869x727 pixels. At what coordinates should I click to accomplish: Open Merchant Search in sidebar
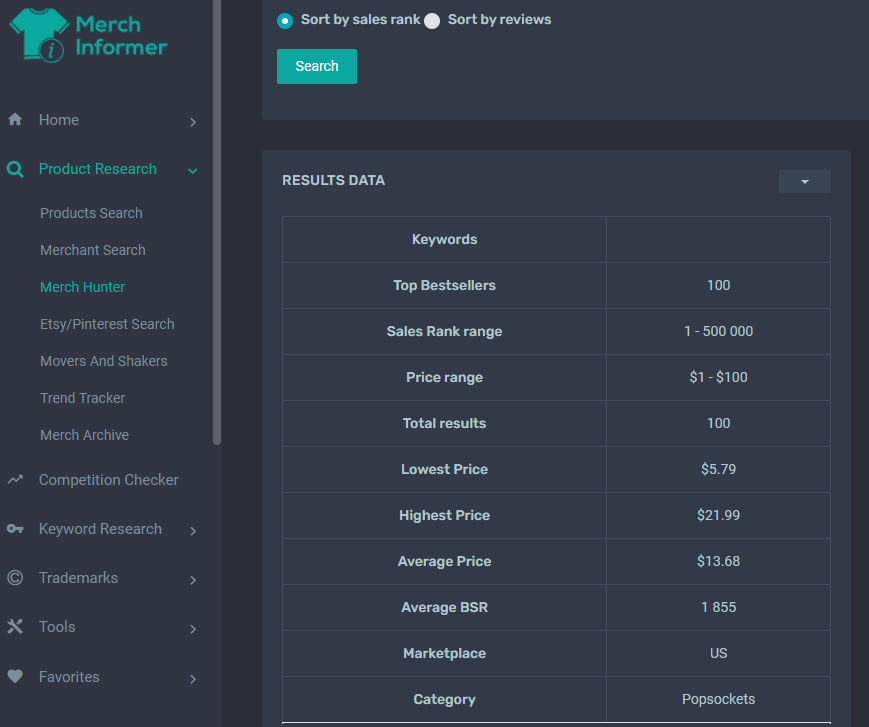click(x=93, y=250)
